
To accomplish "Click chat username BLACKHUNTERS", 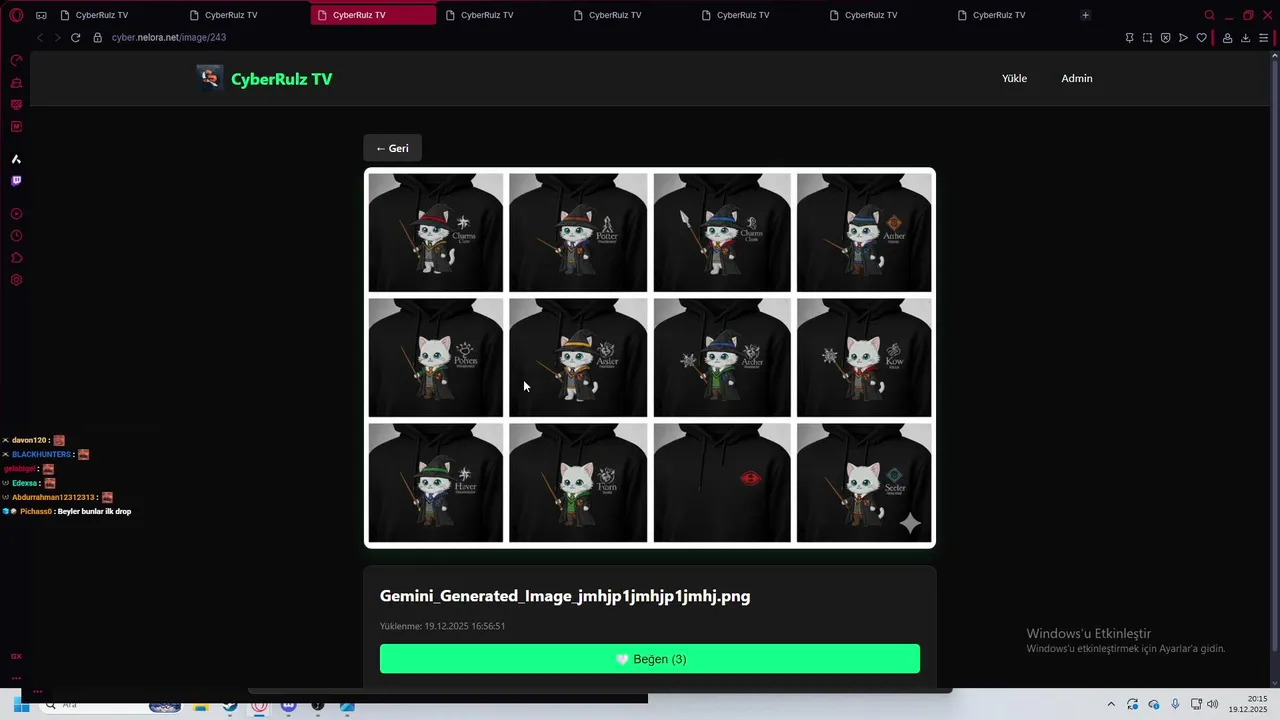I will [42, 454].
